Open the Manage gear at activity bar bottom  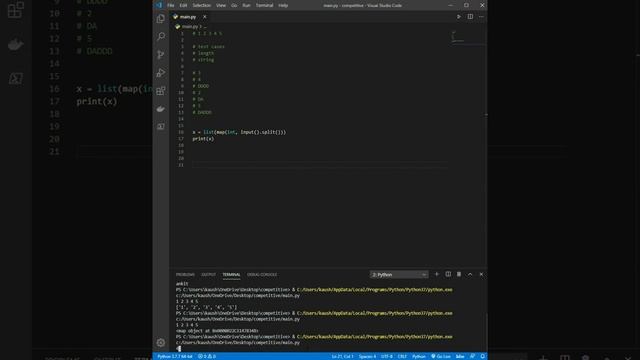point(161,342)
